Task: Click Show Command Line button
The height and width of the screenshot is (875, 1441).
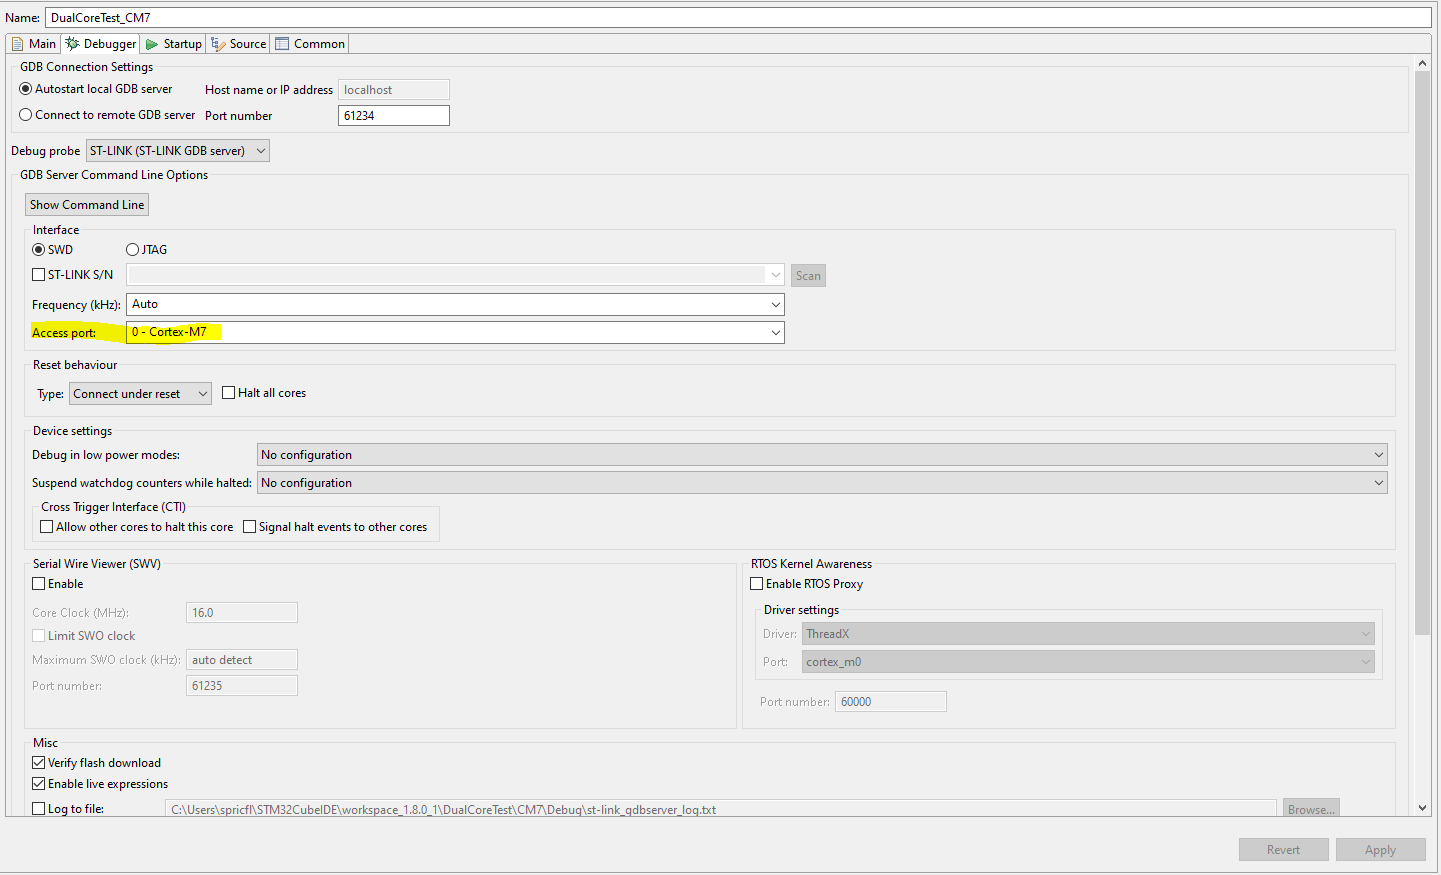Action: click(87, 205)
